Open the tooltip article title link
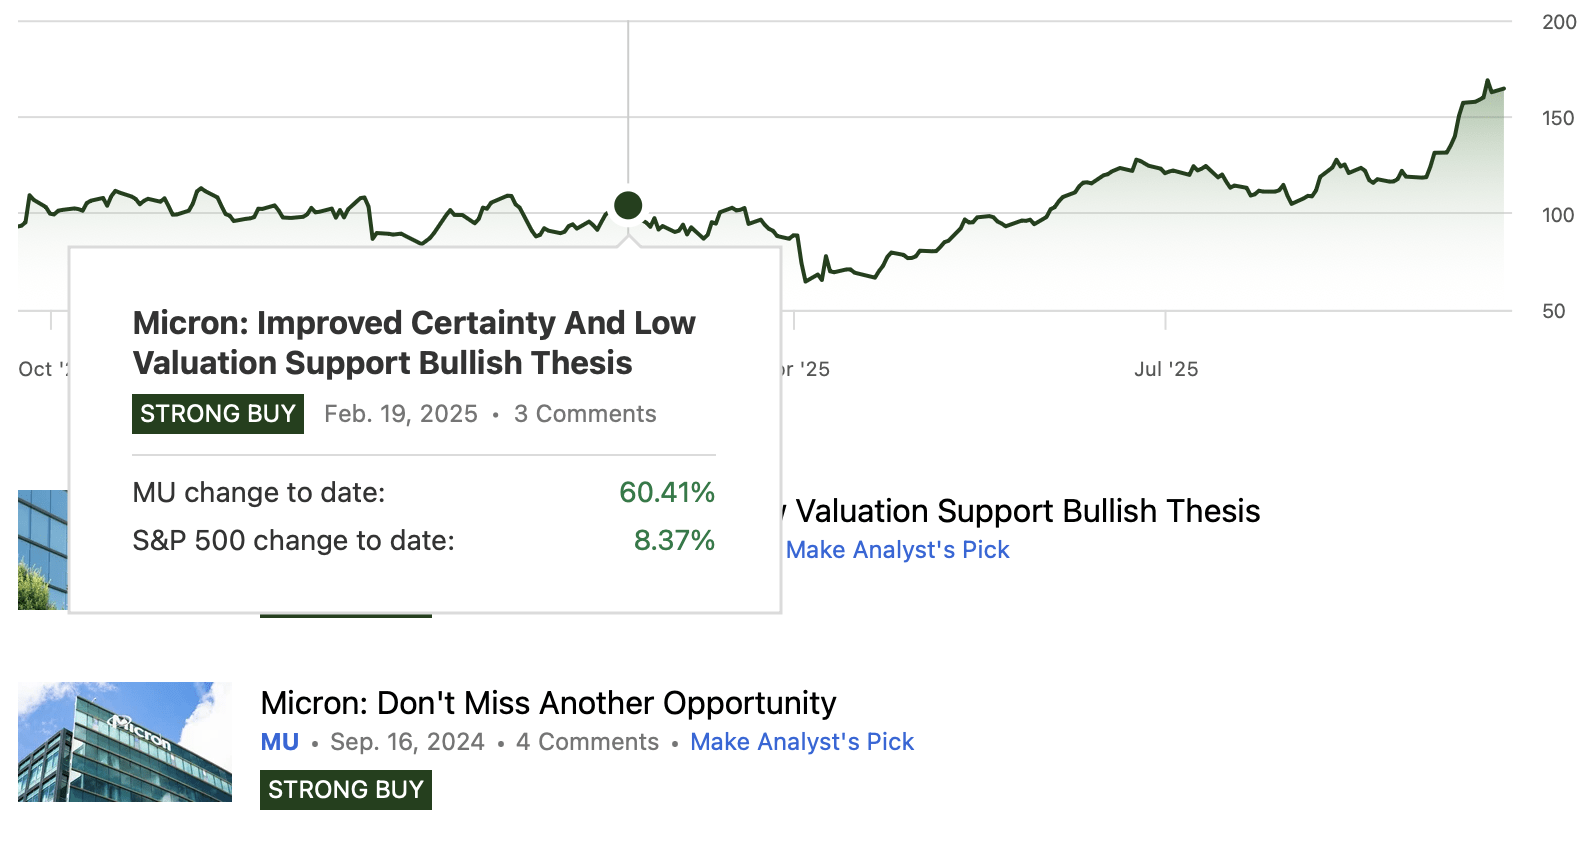The height and width of the screenshot is (848, 1594). coord(413,343)
